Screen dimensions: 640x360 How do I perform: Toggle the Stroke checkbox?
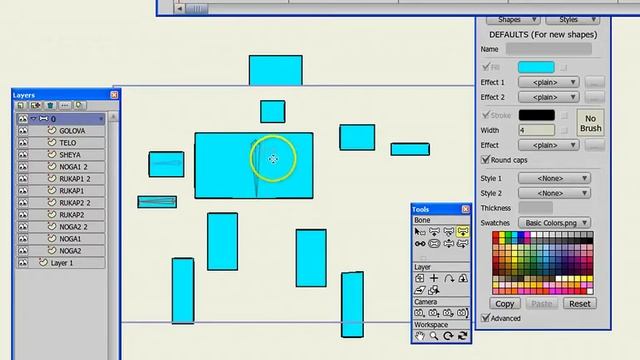(x=486, y=115)
